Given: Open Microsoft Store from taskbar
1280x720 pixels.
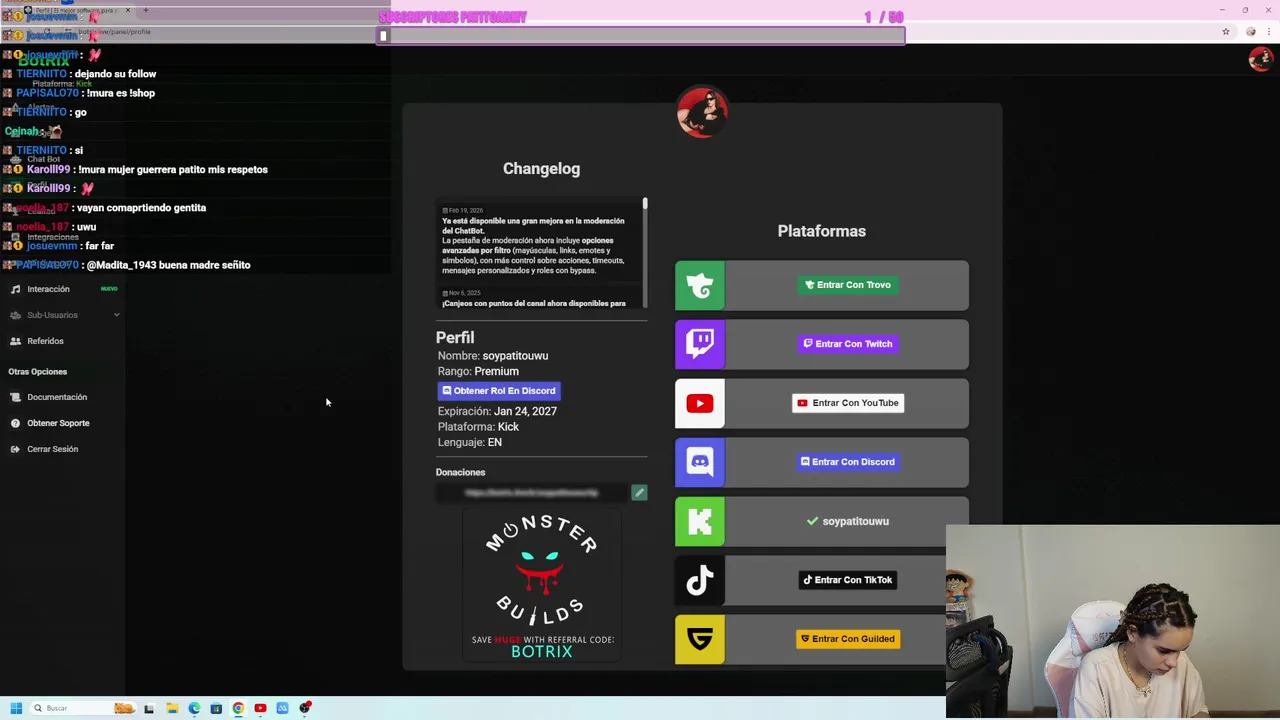Looking at the screenshot, I should pos(216,708).
